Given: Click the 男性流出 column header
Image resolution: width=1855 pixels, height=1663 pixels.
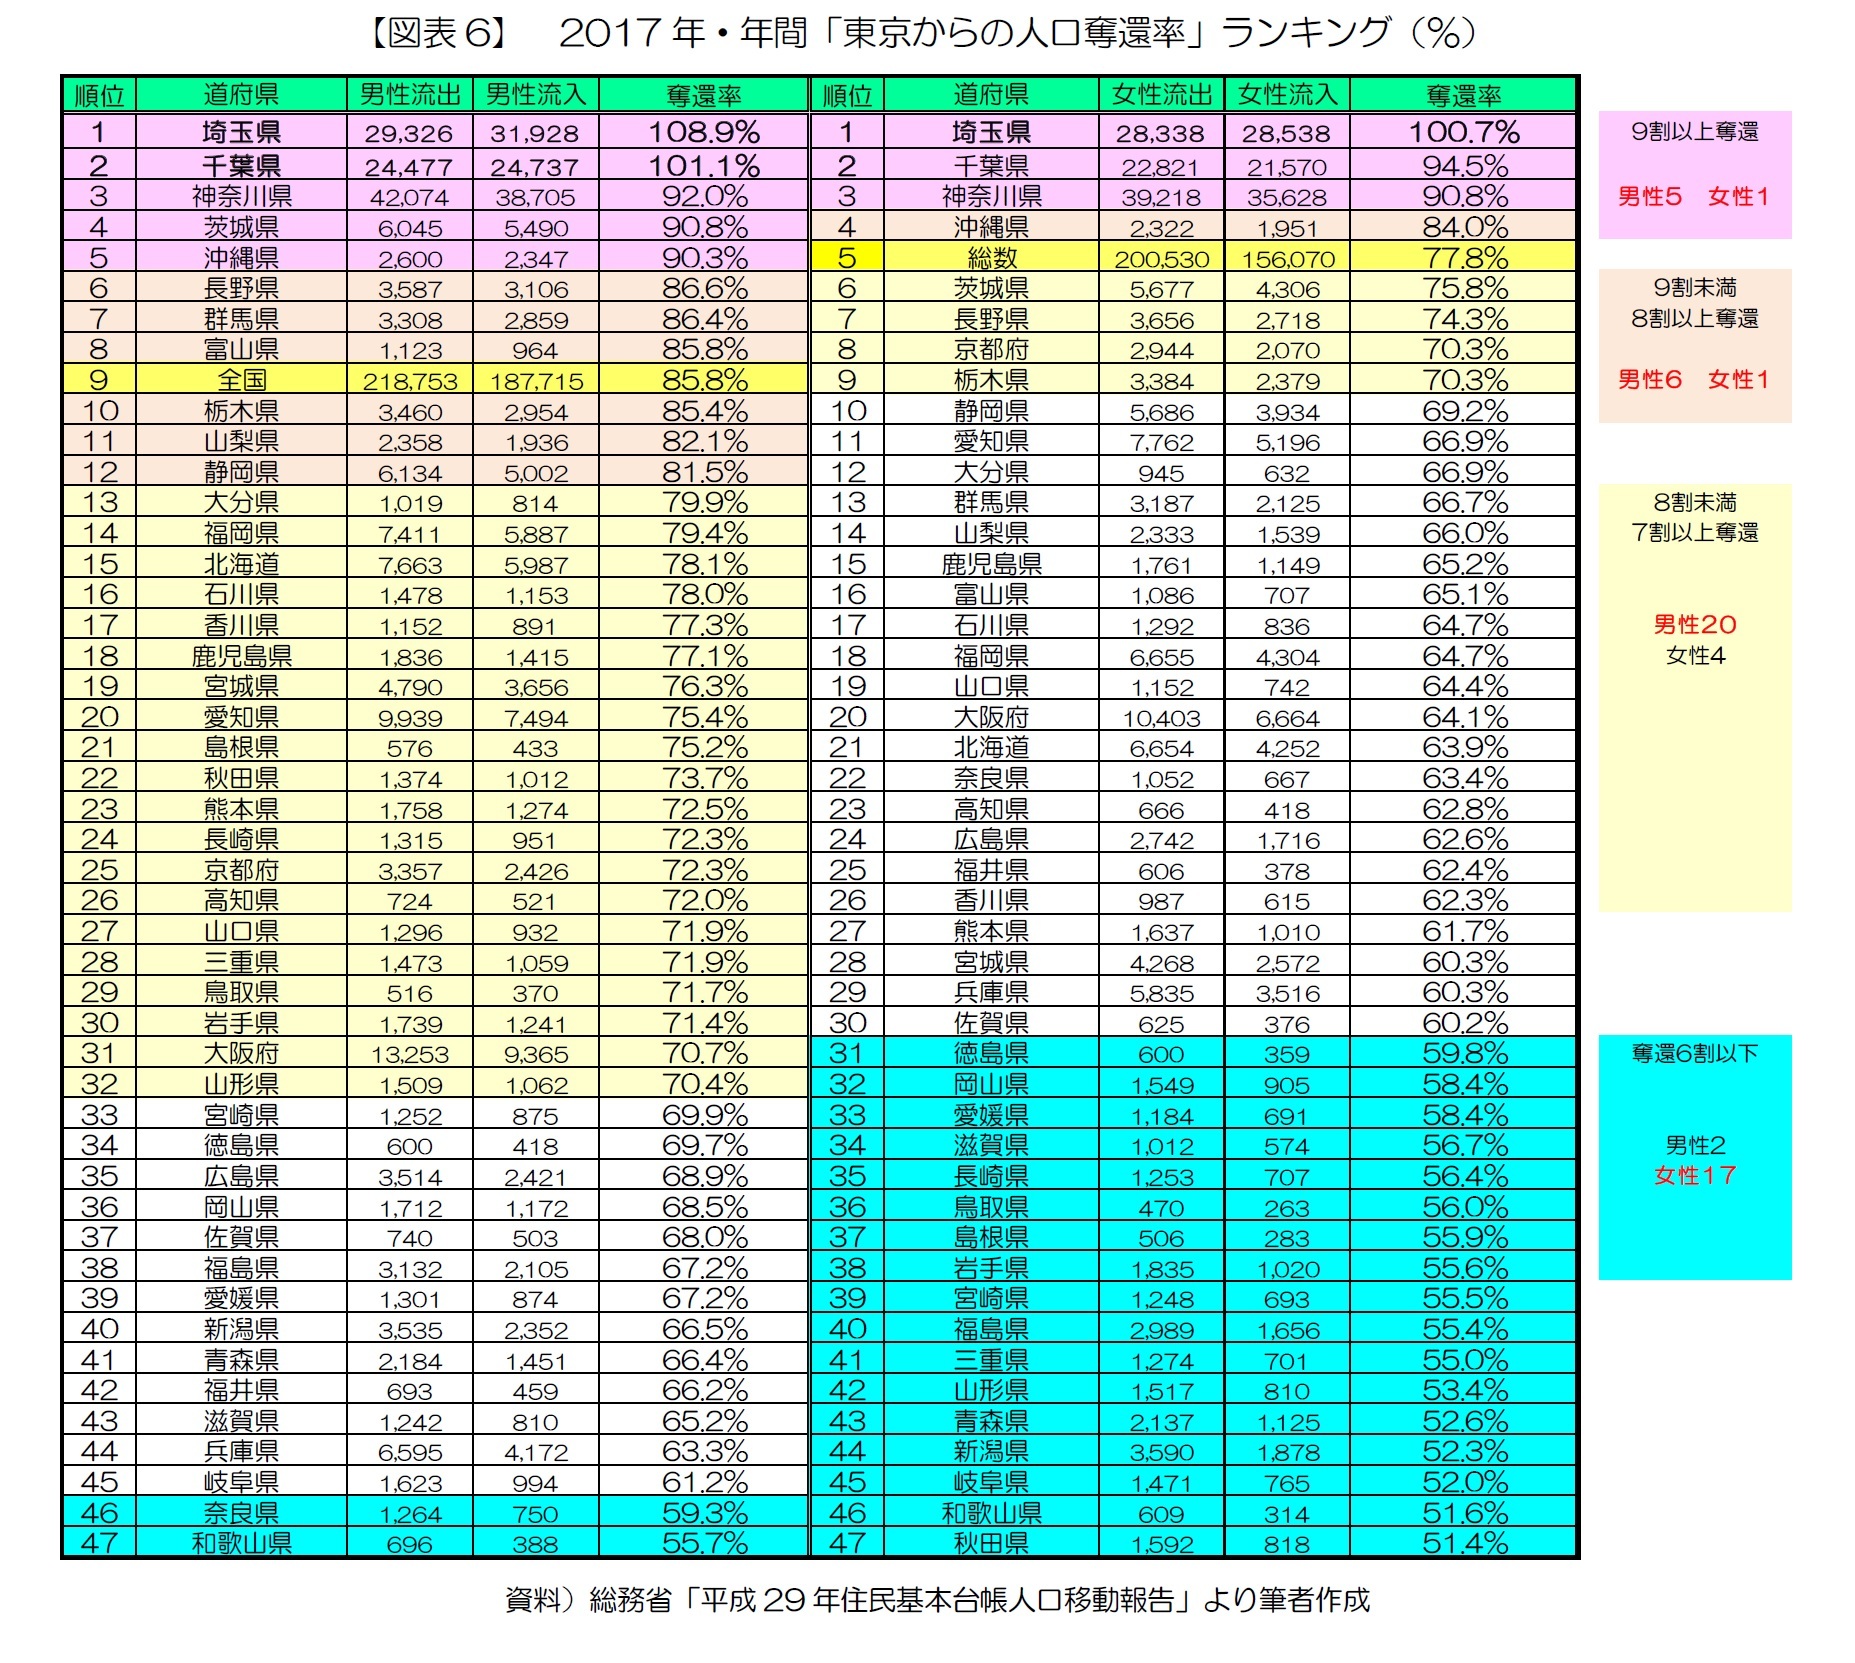Looking at the screenshot, I should click(409, 95).
